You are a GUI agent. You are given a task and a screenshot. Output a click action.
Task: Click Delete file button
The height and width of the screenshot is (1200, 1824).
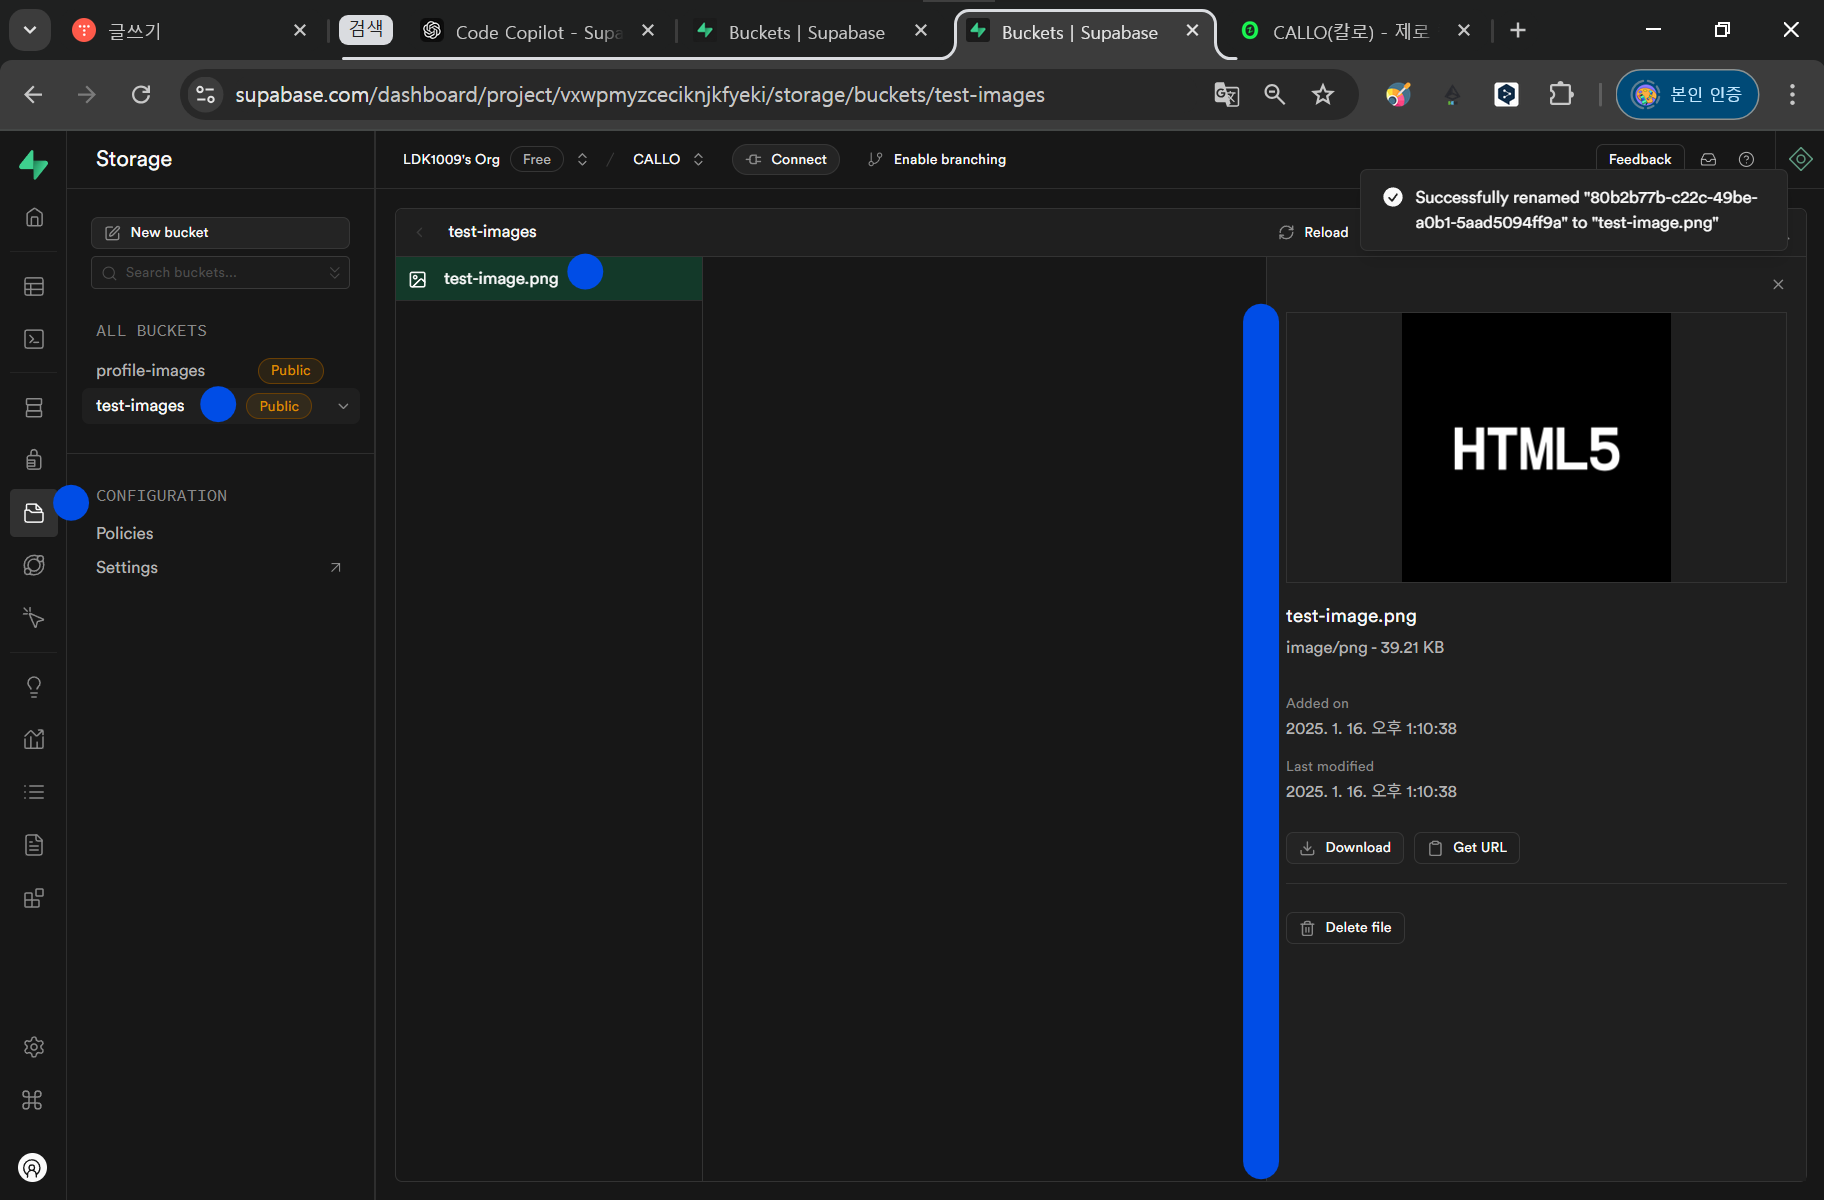pyautogui.click(x=1345, y=928)
